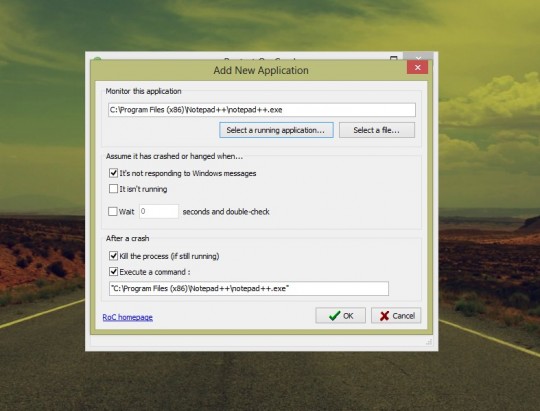540x411 pixels.
Task: Close the Add New Application dialog
Action: click(417, 68)
